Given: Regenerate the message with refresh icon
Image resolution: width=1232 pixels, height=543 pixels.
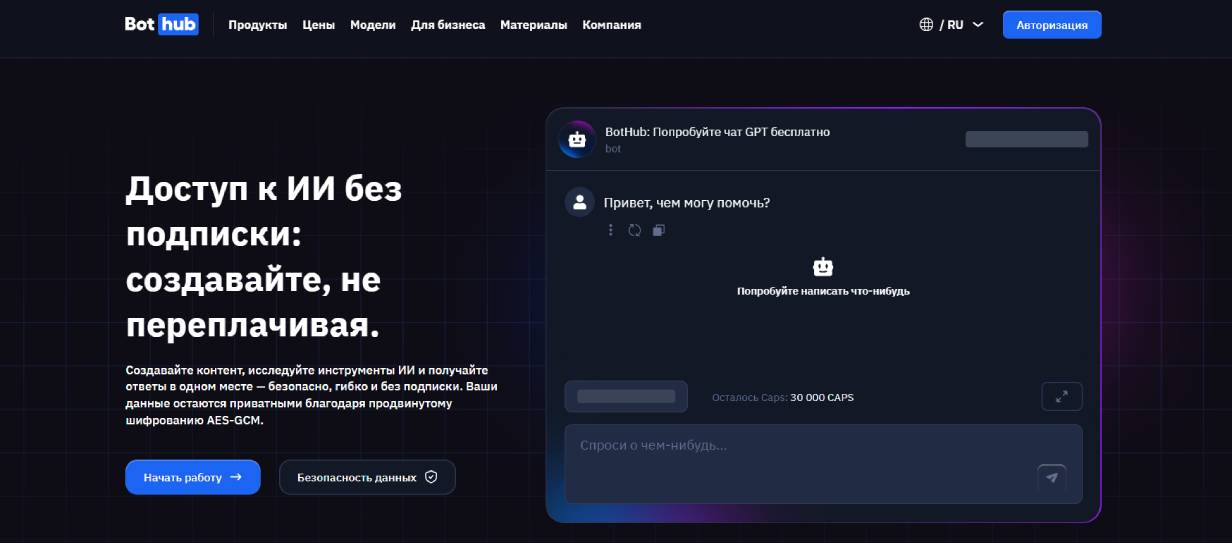Looking at the screenshot, I should (634, 230).
